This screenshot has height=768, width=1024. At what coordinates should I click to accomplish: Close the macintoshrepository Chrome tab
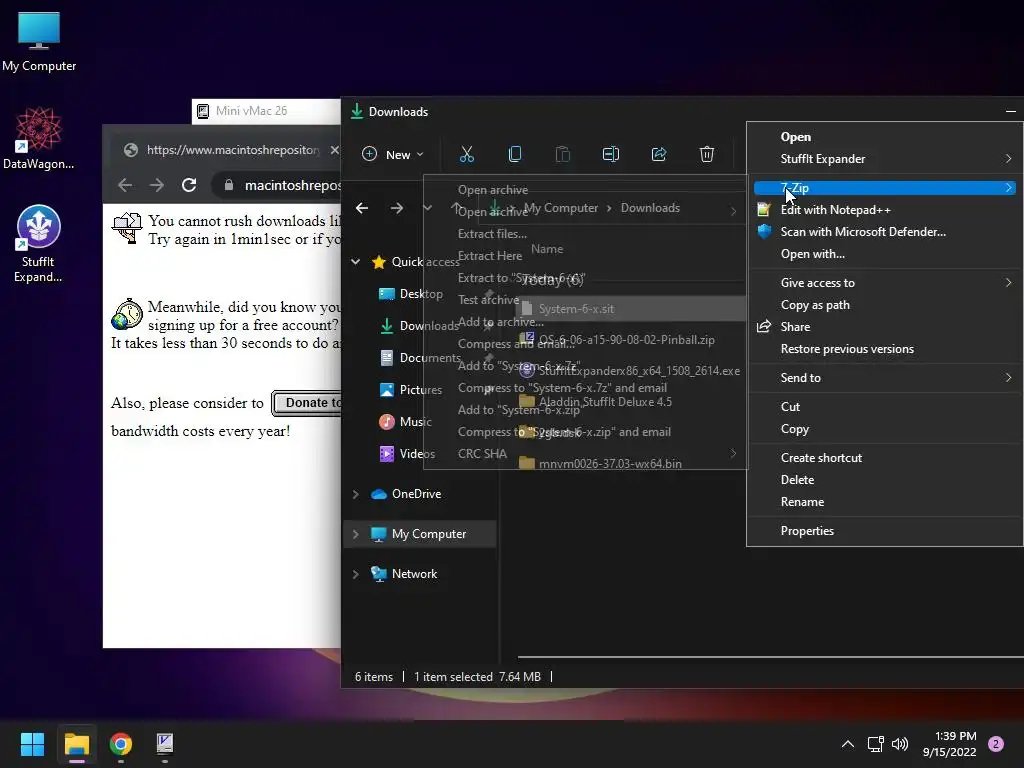pos(334,150)
